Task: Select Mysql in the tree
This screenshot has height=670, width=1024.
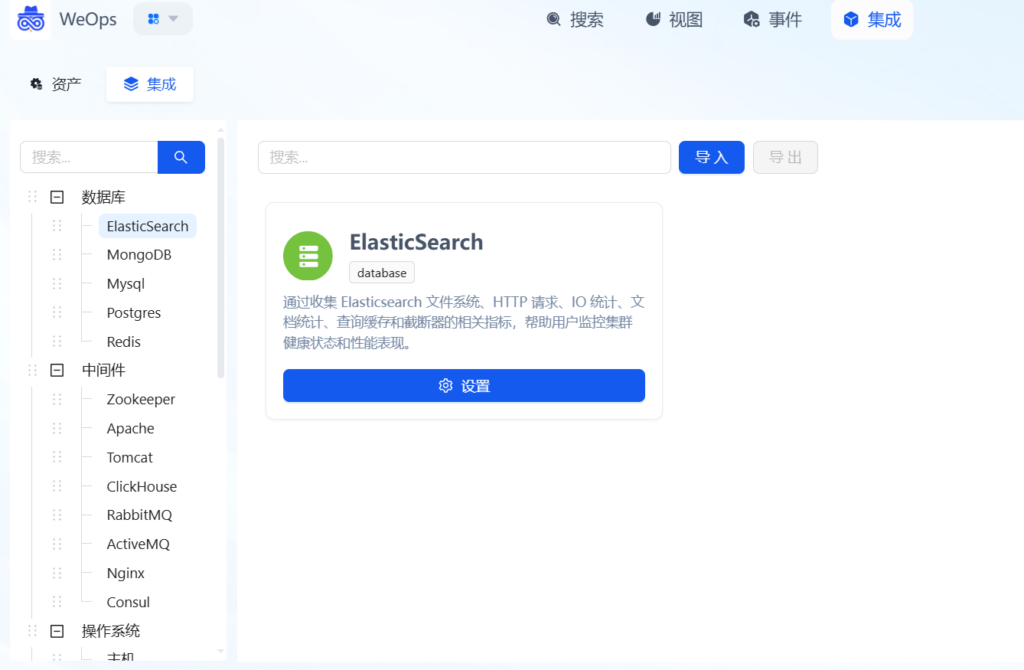Action: (125, 284)
